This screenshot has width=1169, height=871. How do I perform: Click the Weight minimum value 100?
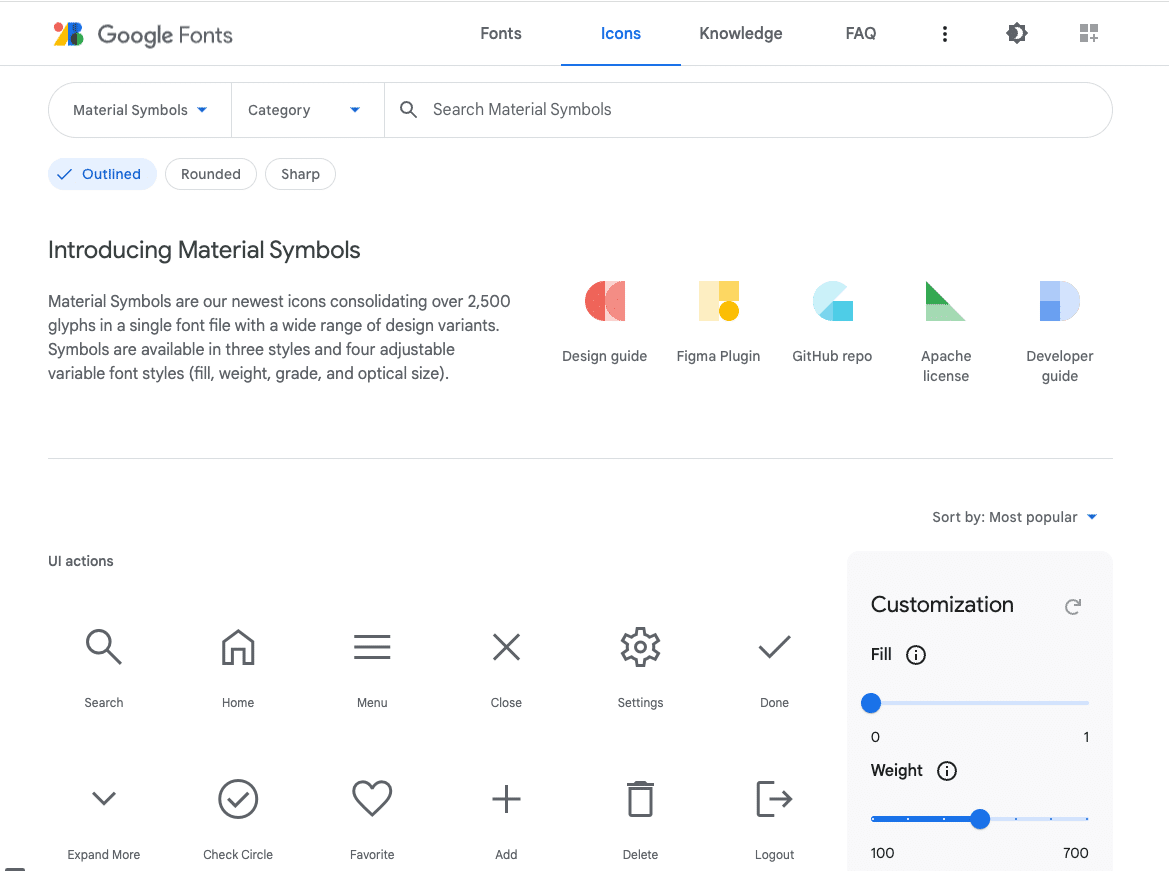[883, 853]
